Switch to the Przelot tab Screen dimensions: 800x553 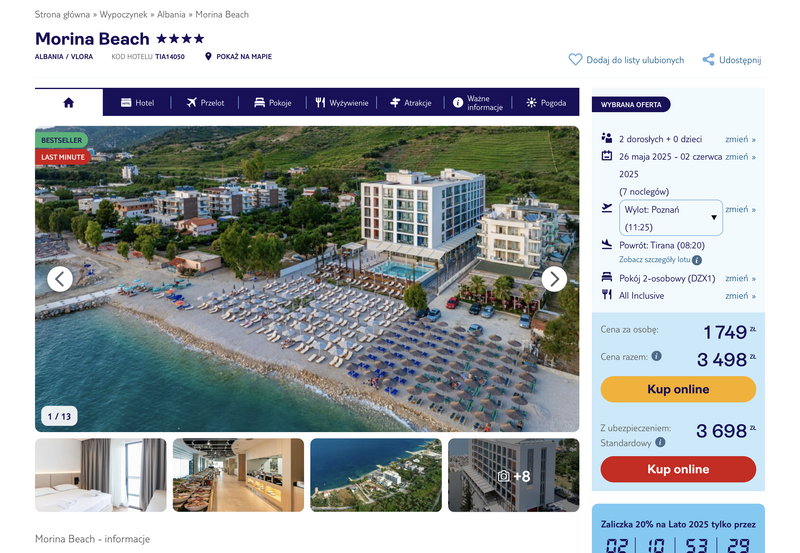point(205,103)
